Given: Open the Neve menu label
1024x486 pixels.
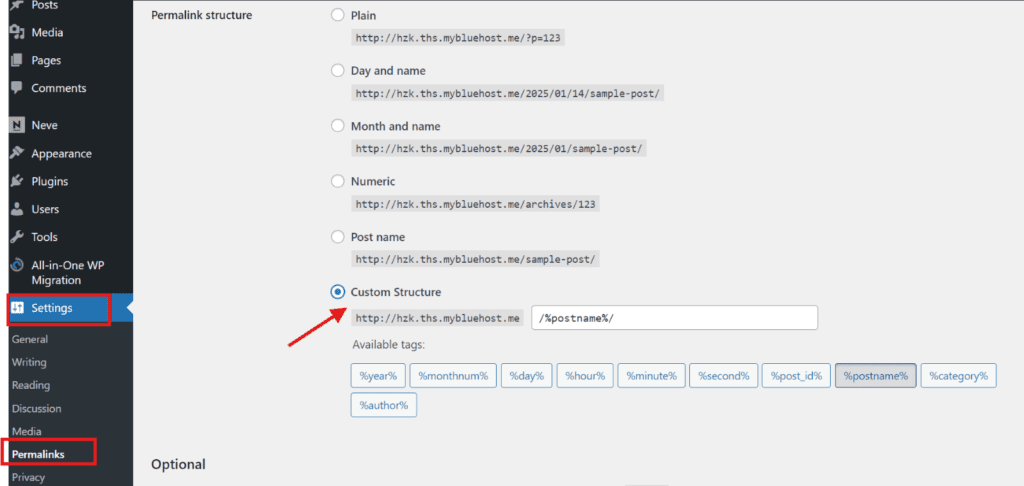Looking at the screenshot, I should pos(44,125).
